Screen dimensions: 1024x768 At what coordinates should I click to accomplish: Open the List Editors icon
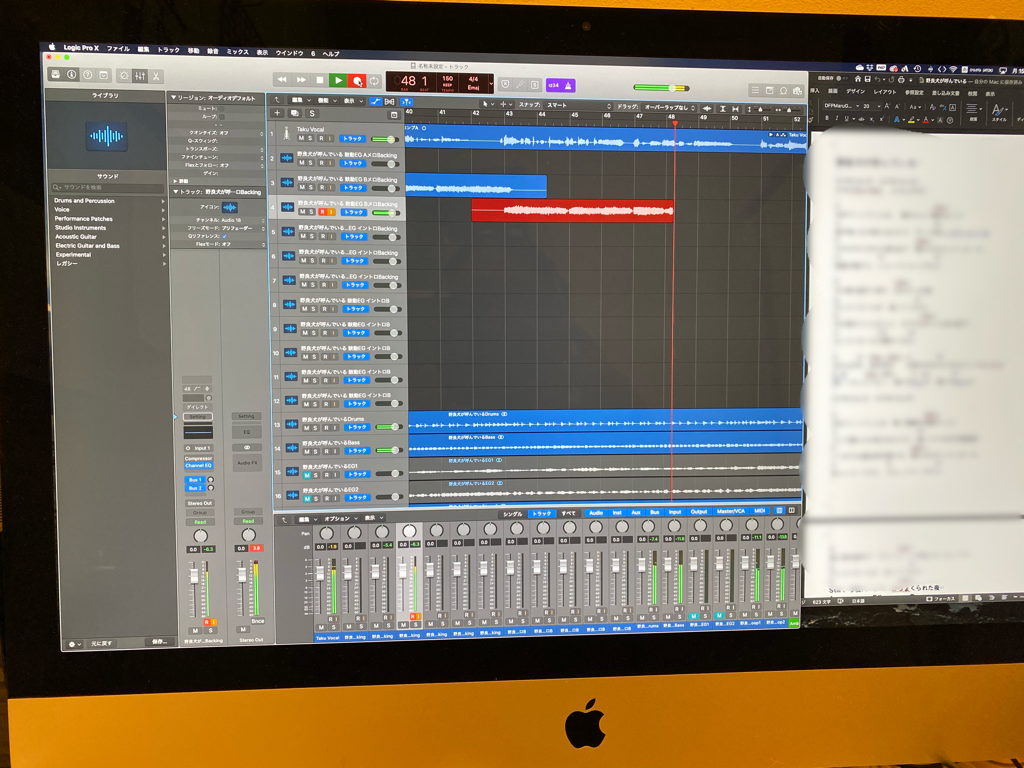click(x=755, y=90)
